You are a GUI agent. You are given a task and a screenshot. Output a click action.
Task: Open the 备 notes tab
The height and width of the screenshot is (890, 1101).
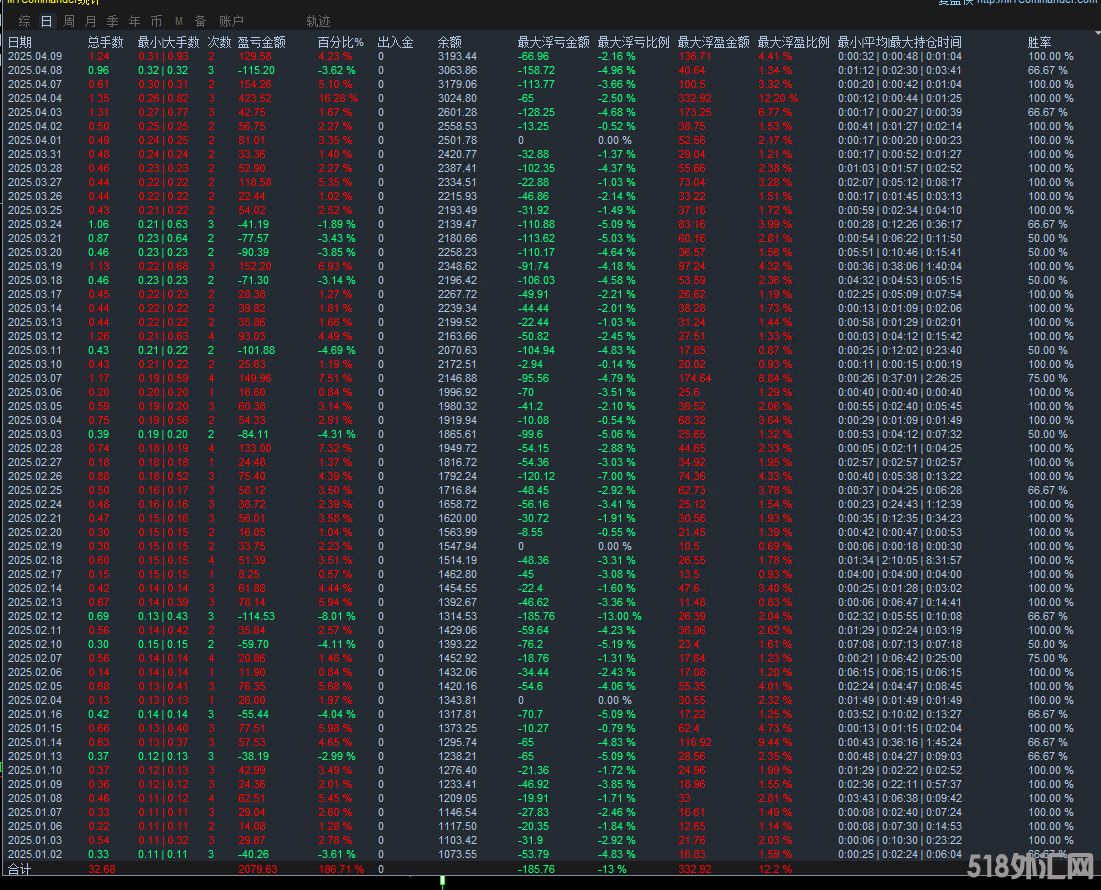[x=200, y=21]
